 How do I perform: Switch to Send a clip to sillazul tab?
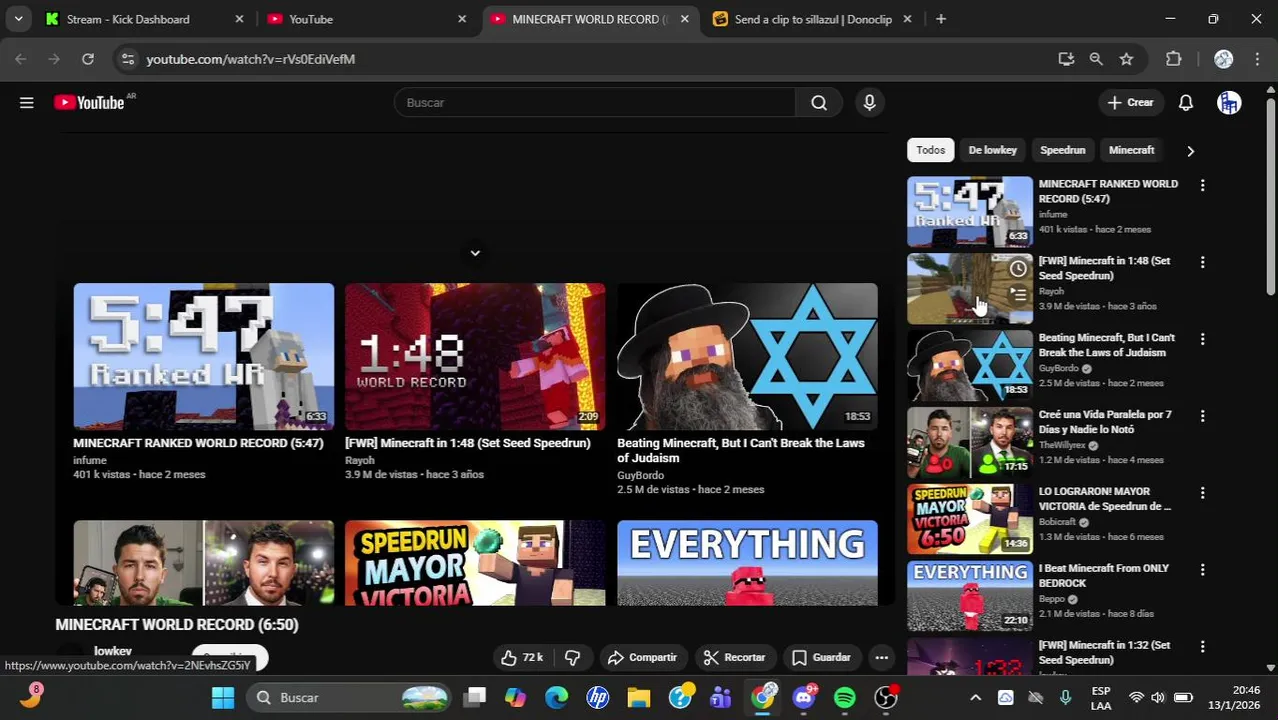(812, 19)
